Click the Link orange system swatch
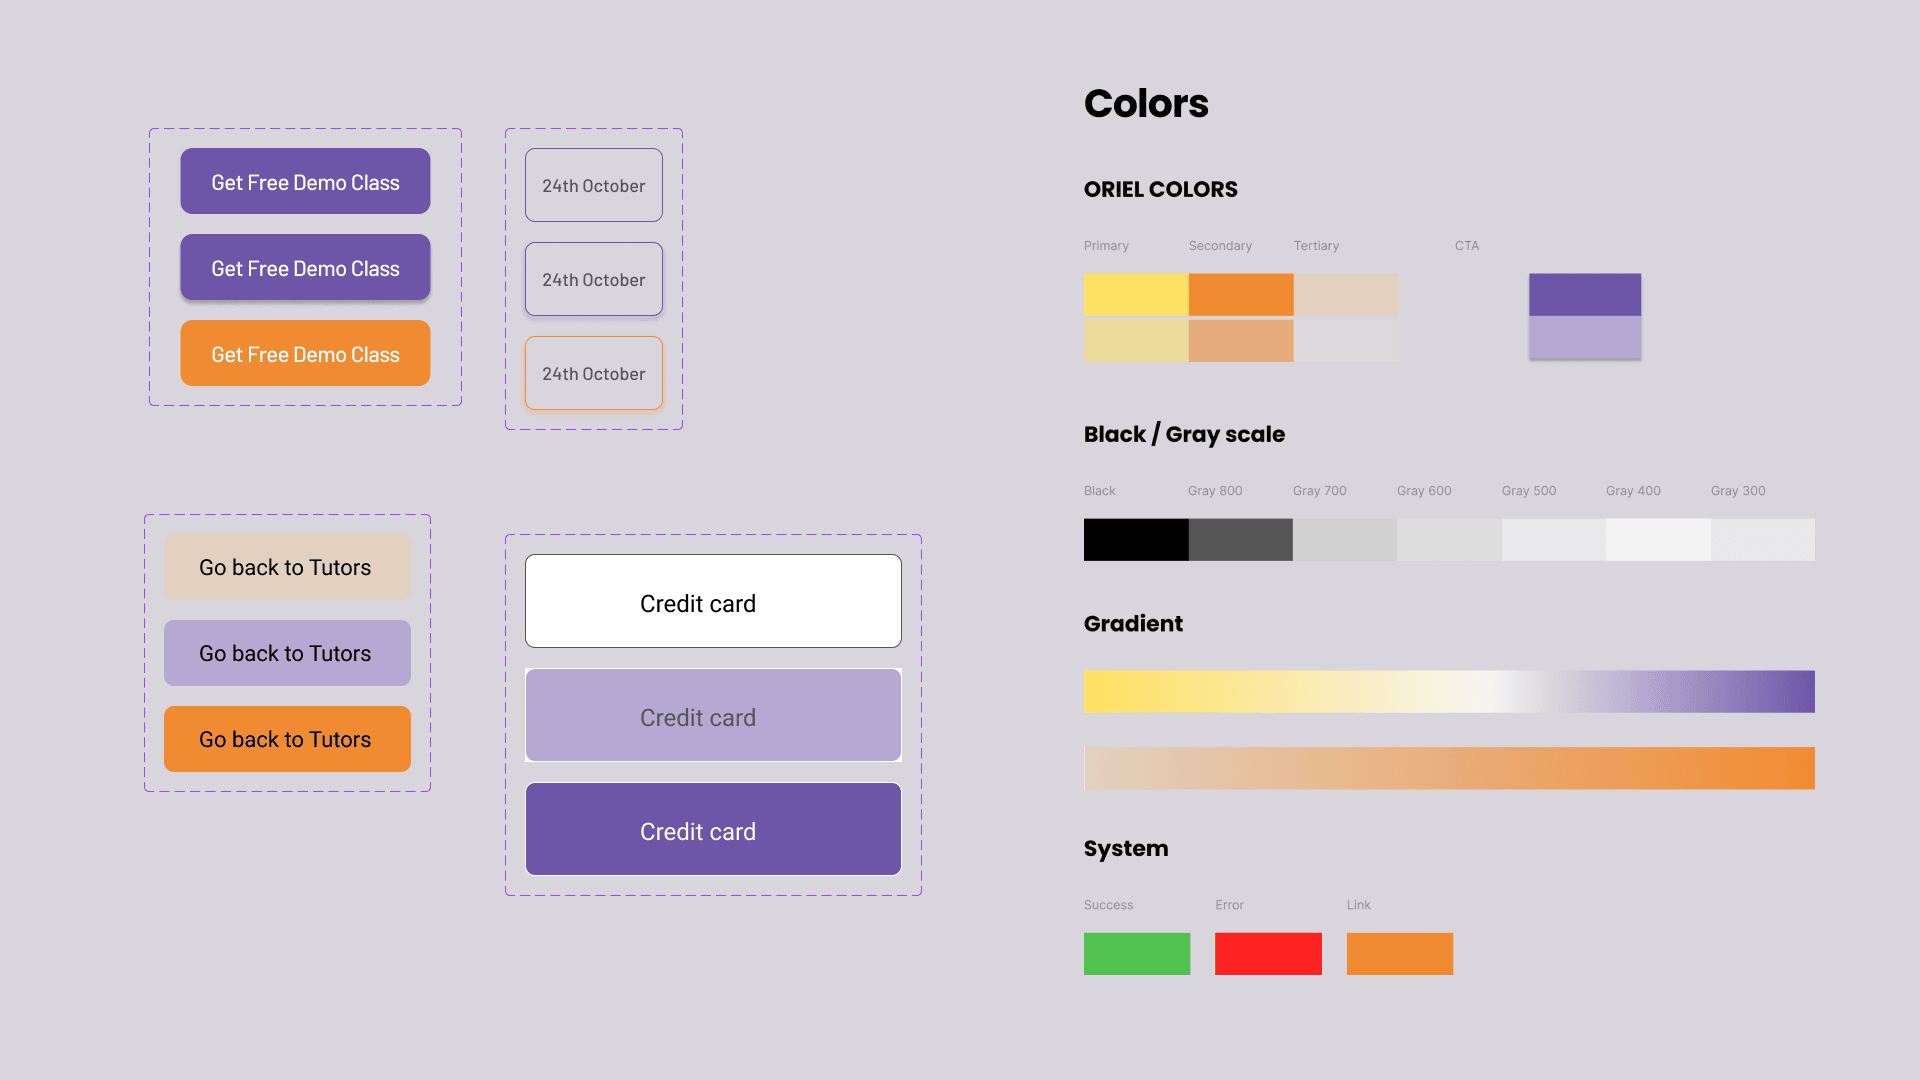Image resolution: width=1920 pixels, height=1080 pixels. (1399, 953)
